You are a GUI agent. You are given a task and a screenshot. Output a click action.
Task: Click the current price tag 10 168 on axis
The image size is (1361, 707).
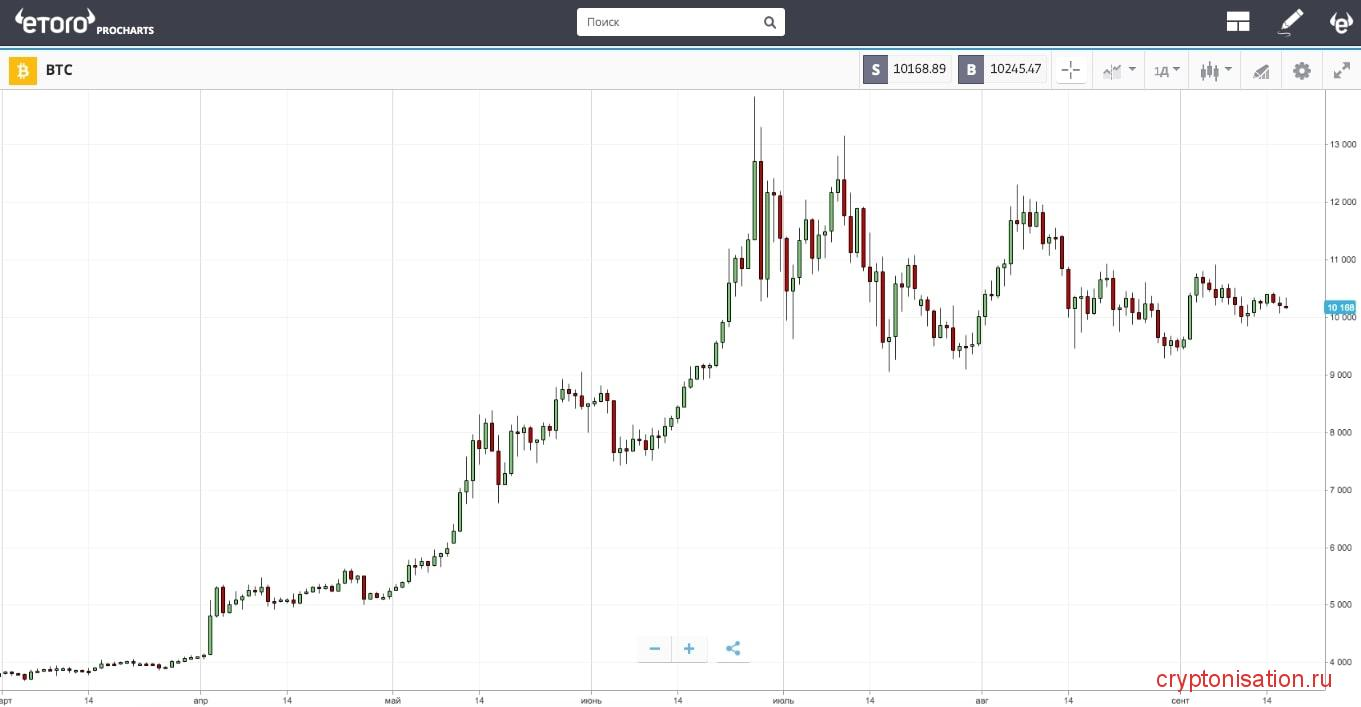pyautogui.click(x=1340, y=307)
